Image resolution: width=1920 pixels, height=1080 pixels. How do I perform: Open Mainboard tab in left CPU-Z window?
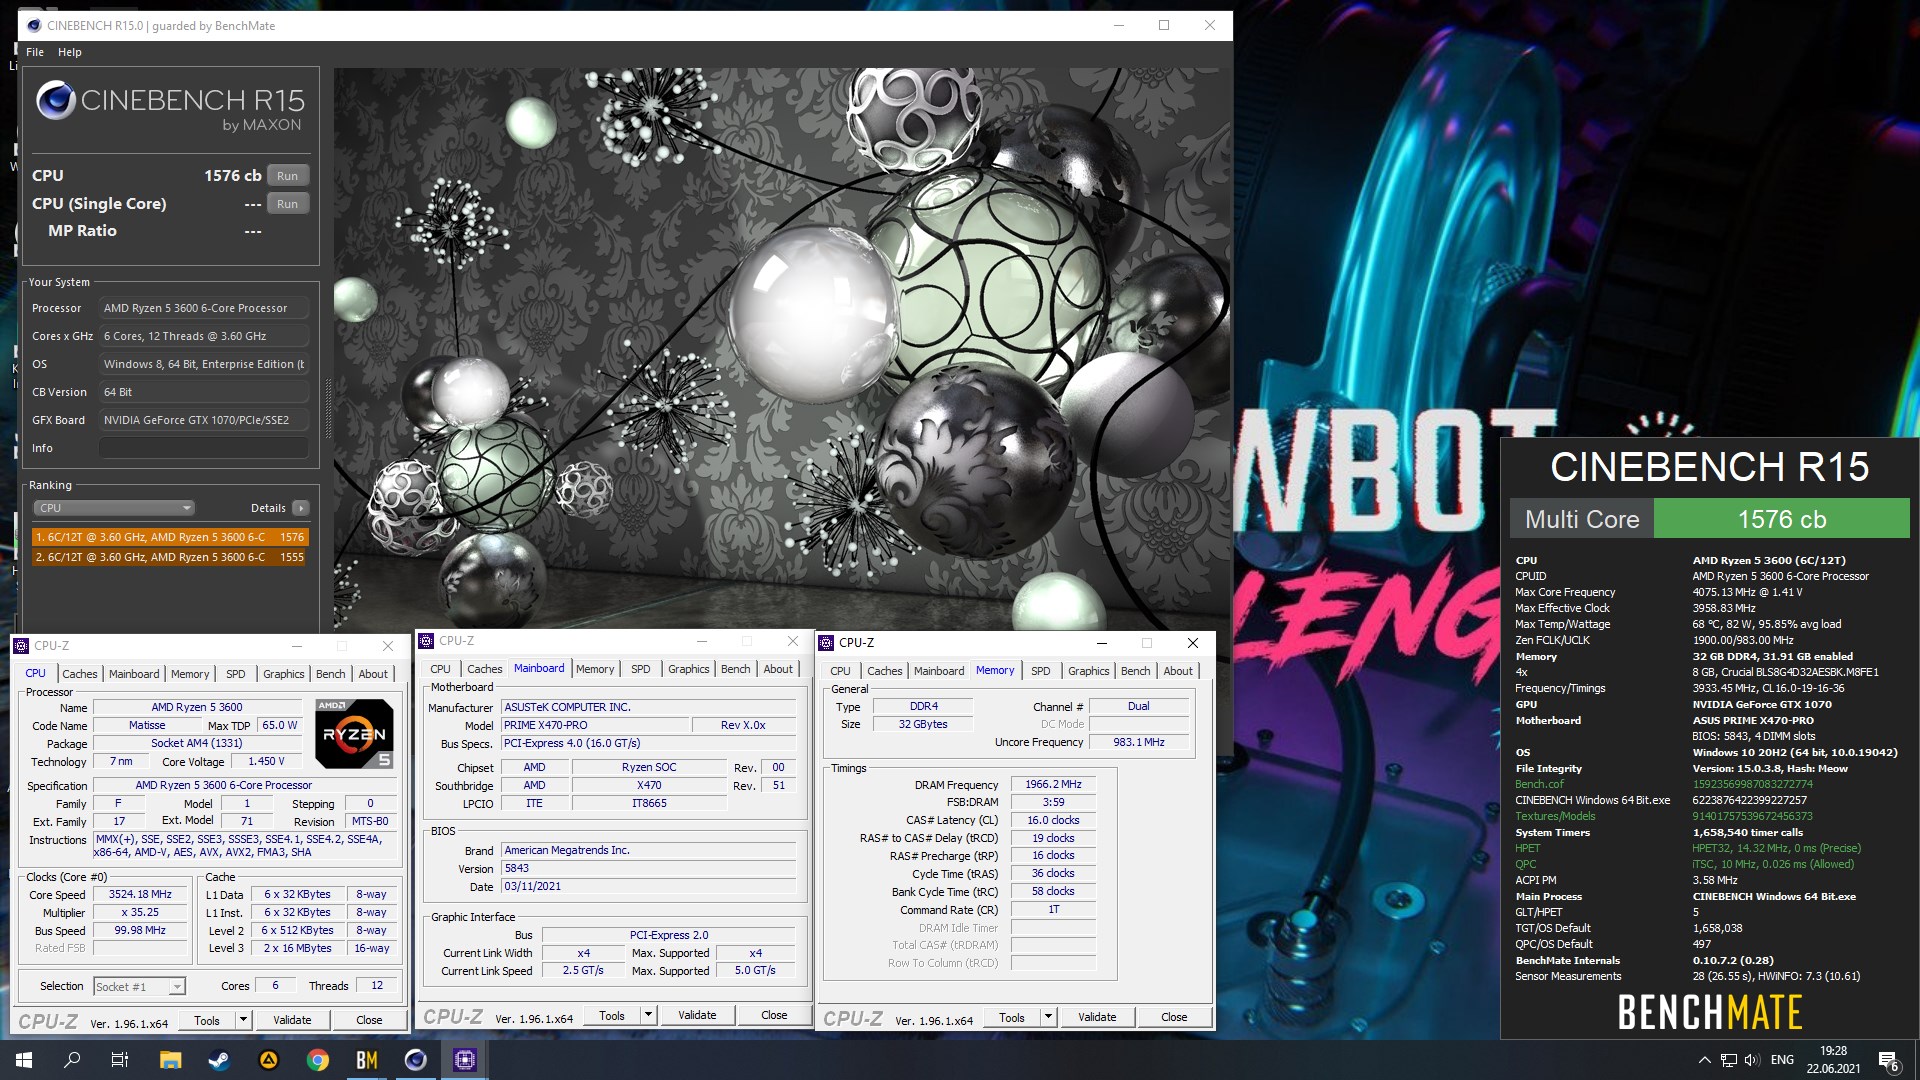(x=134, y=674)
